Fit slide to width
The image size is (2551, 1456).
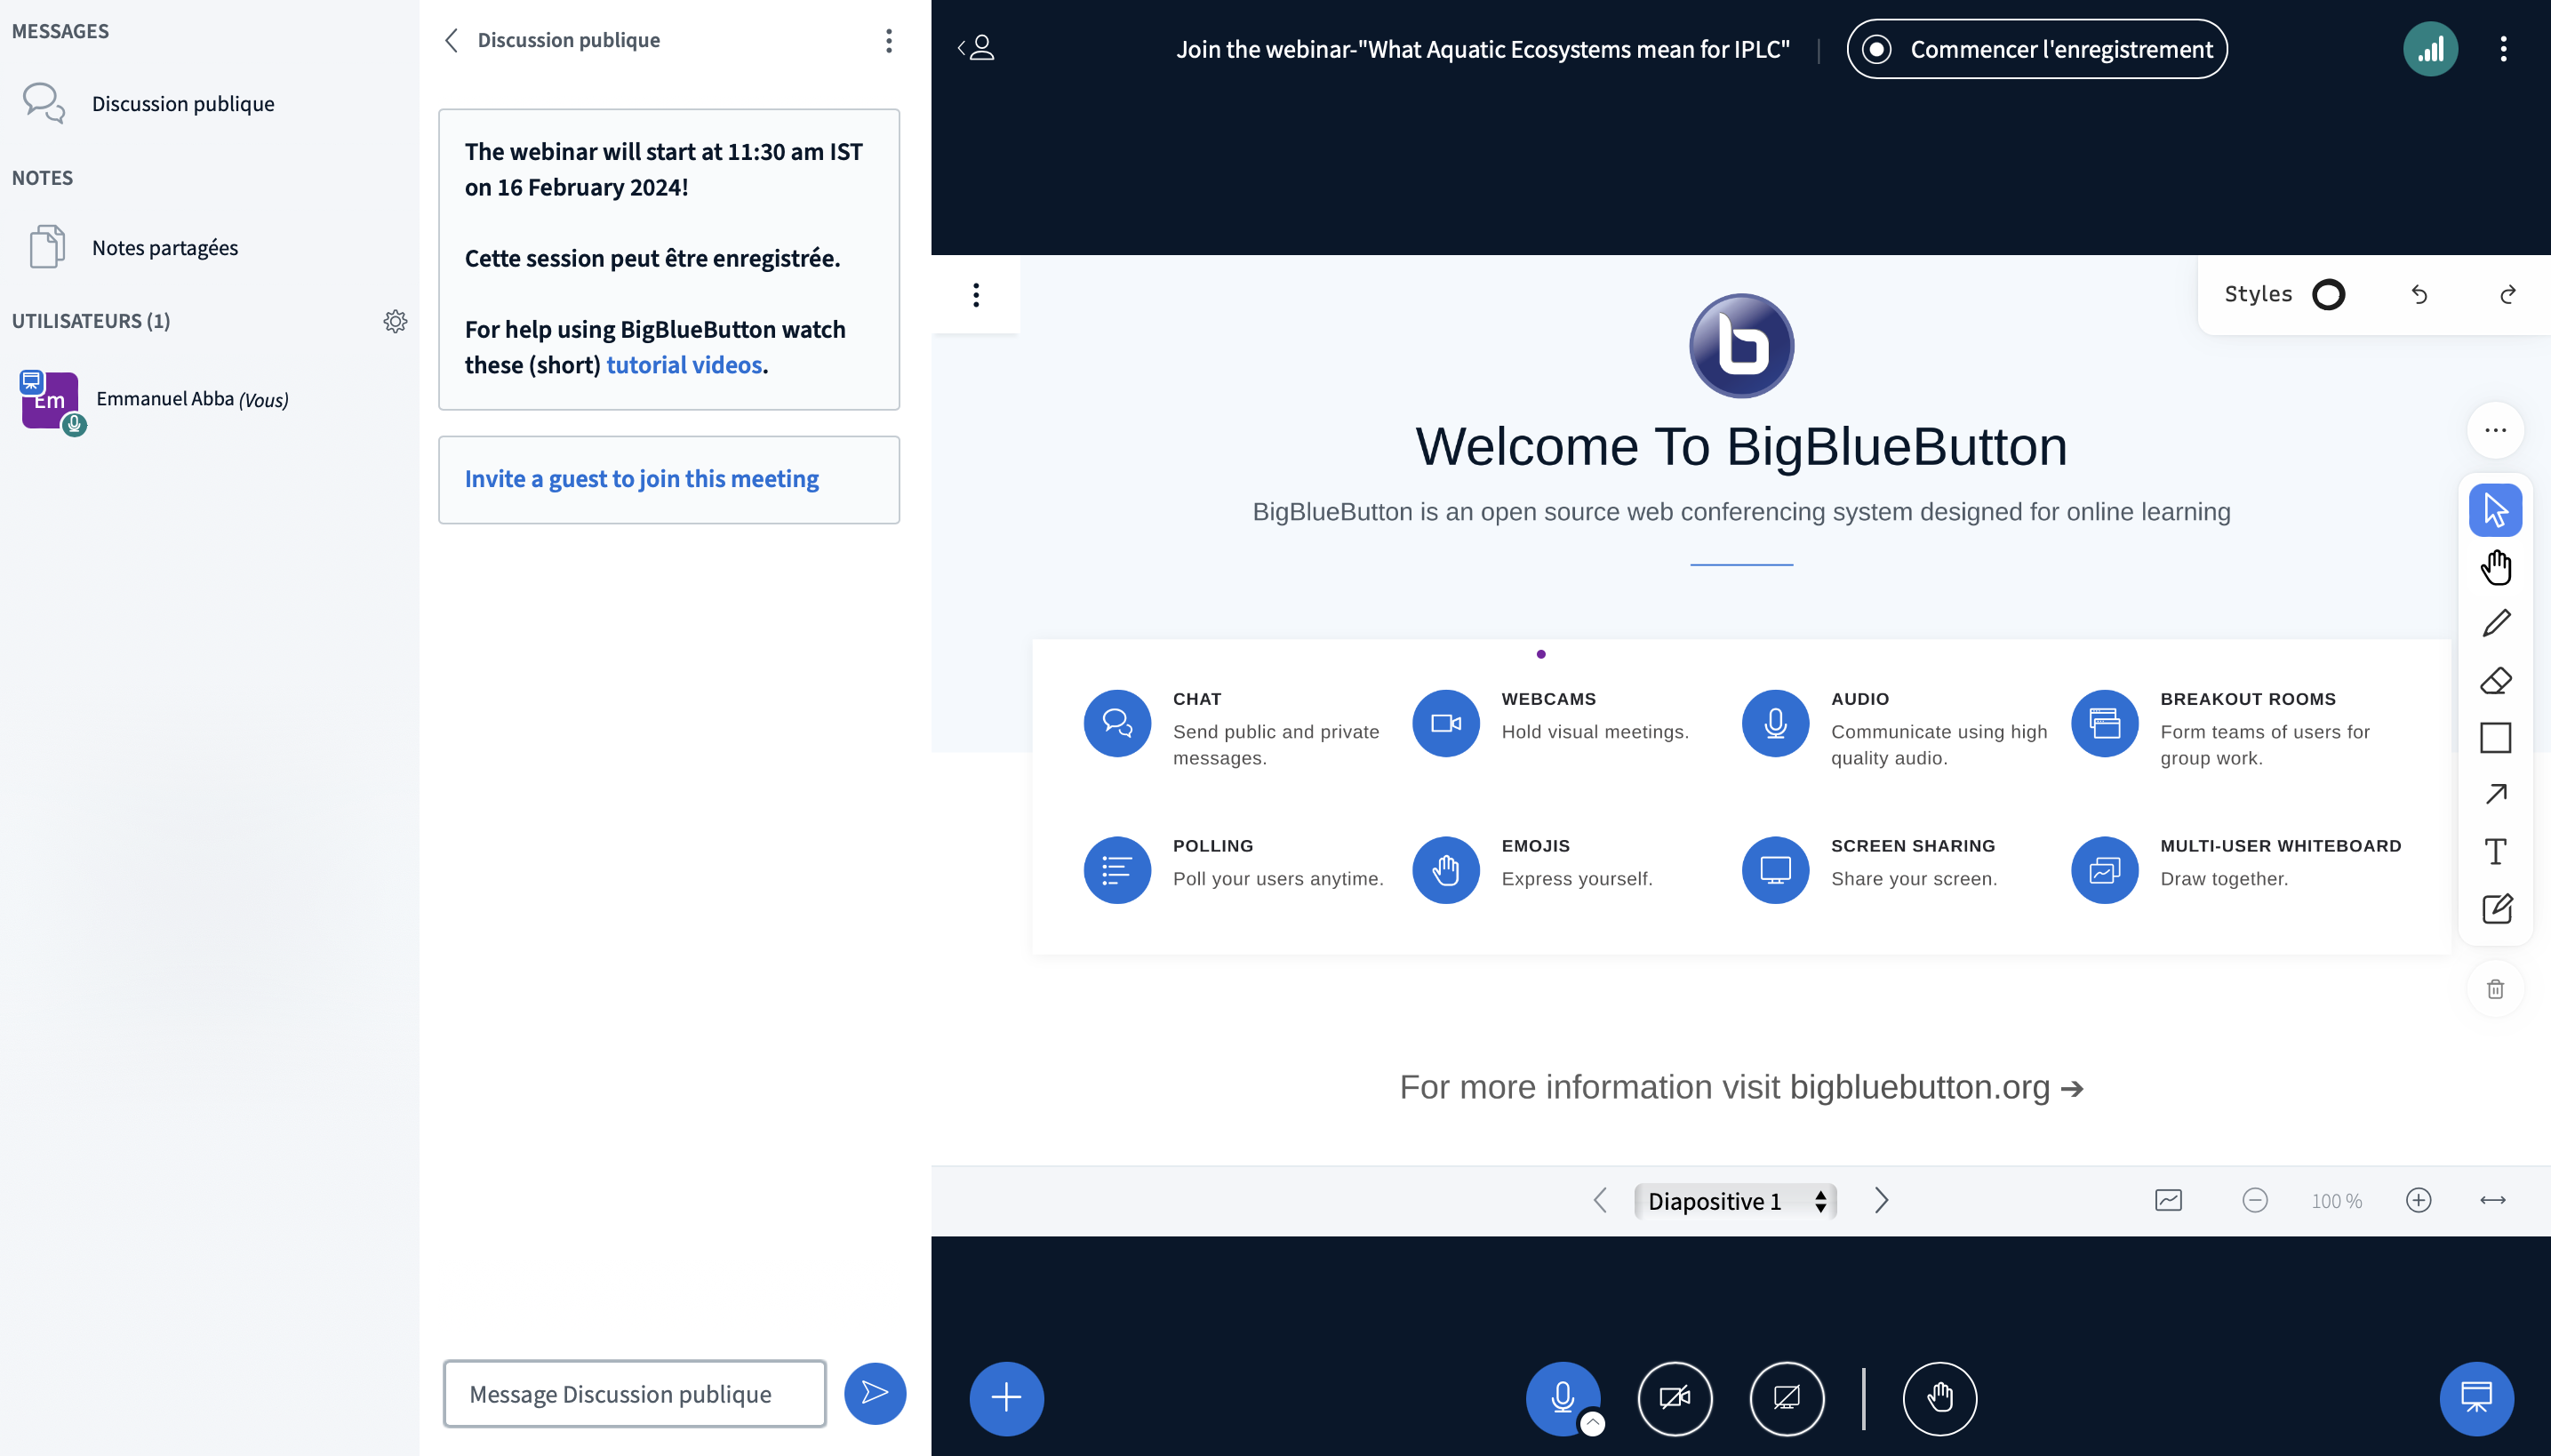click(2492, 1200)
